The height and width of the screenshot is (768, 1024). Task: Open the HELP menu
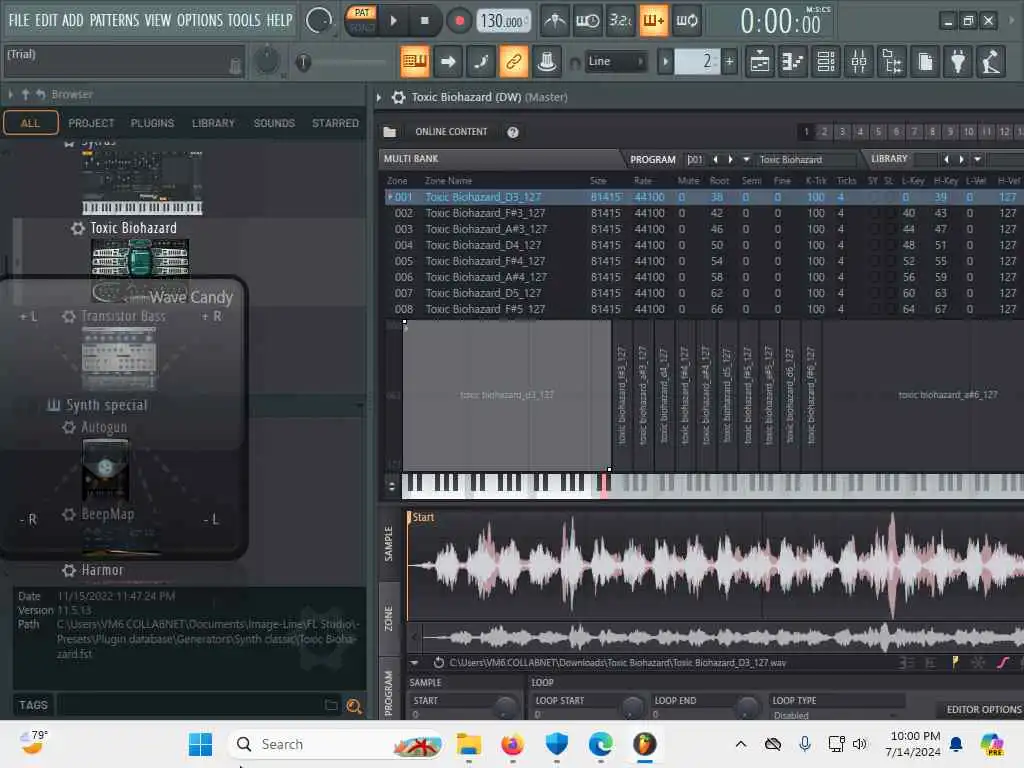(280, 20)
